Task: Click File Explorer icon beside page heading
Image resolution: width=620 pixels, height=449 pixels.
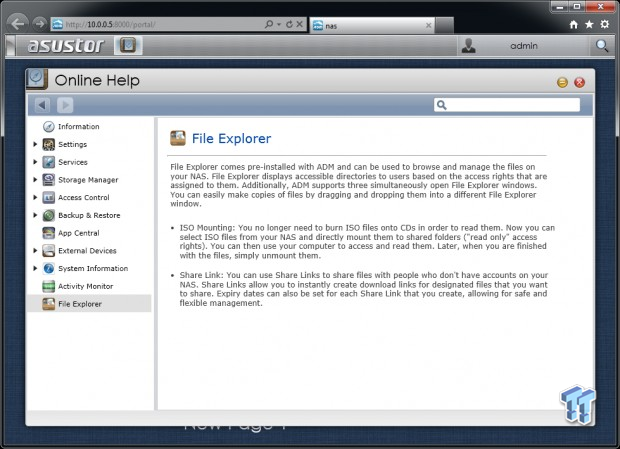Action: (178, 138)
